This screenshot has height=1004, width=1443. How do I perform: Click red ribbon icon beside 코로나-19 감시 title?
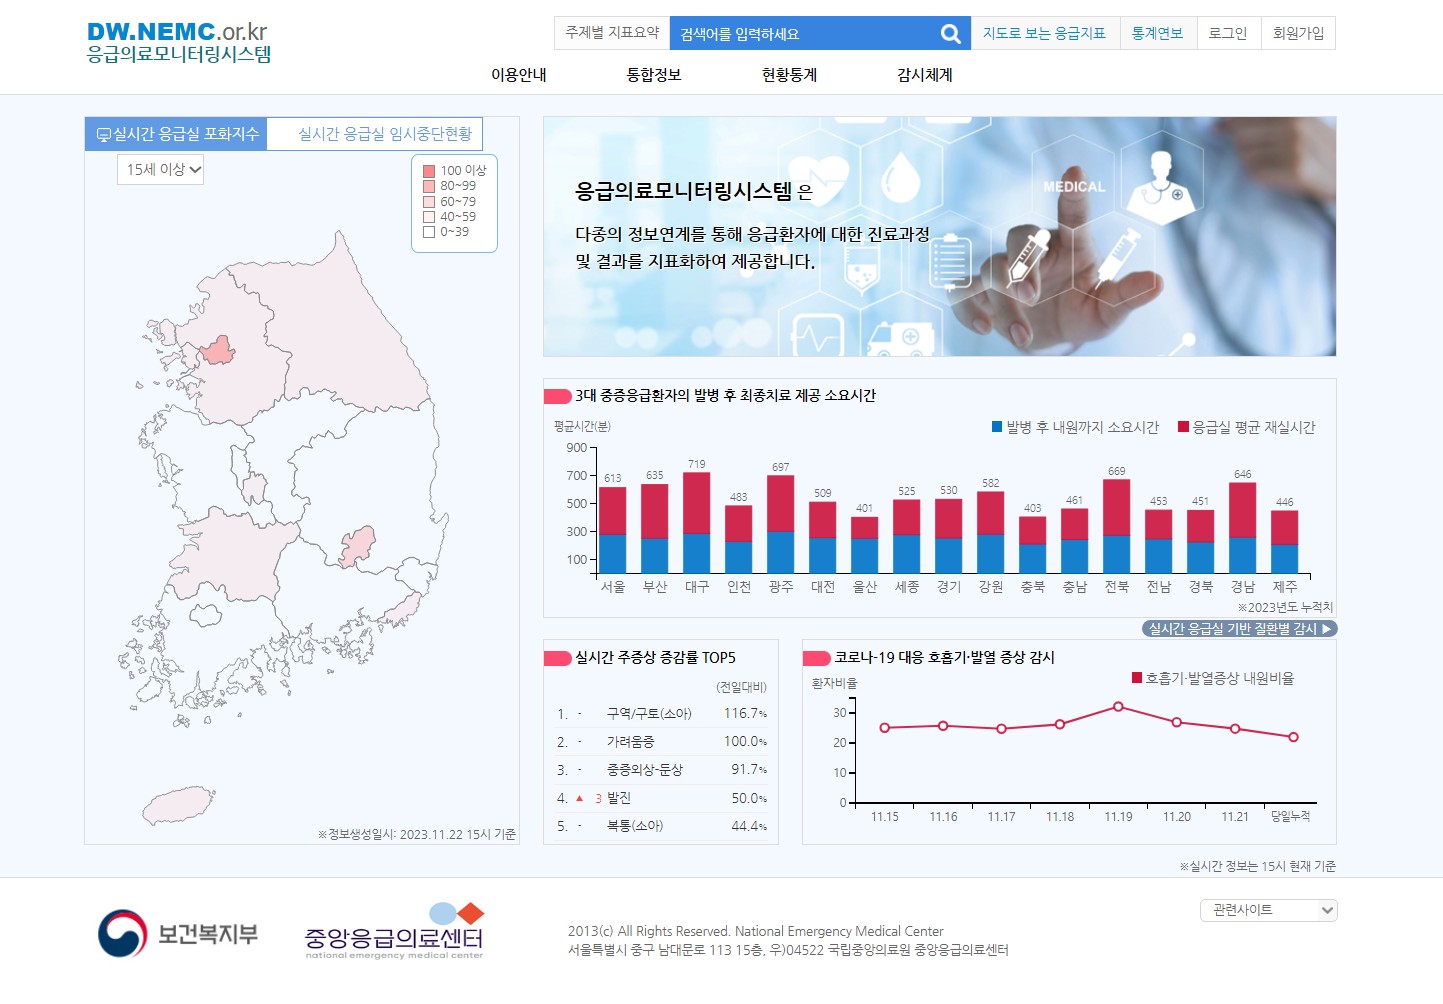(818, 658)
